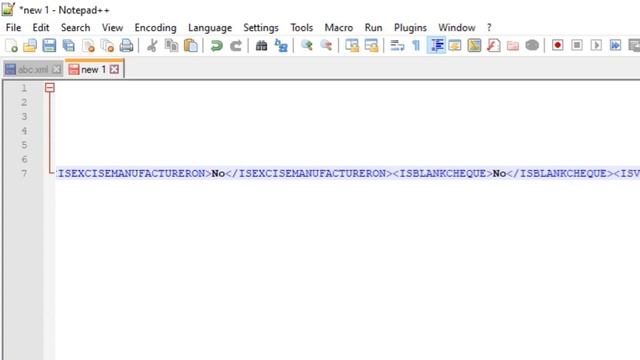640x360 pixels.
Task: Toggle synchronize horizontal scrolling icon
Action: (x=371, y=45)
